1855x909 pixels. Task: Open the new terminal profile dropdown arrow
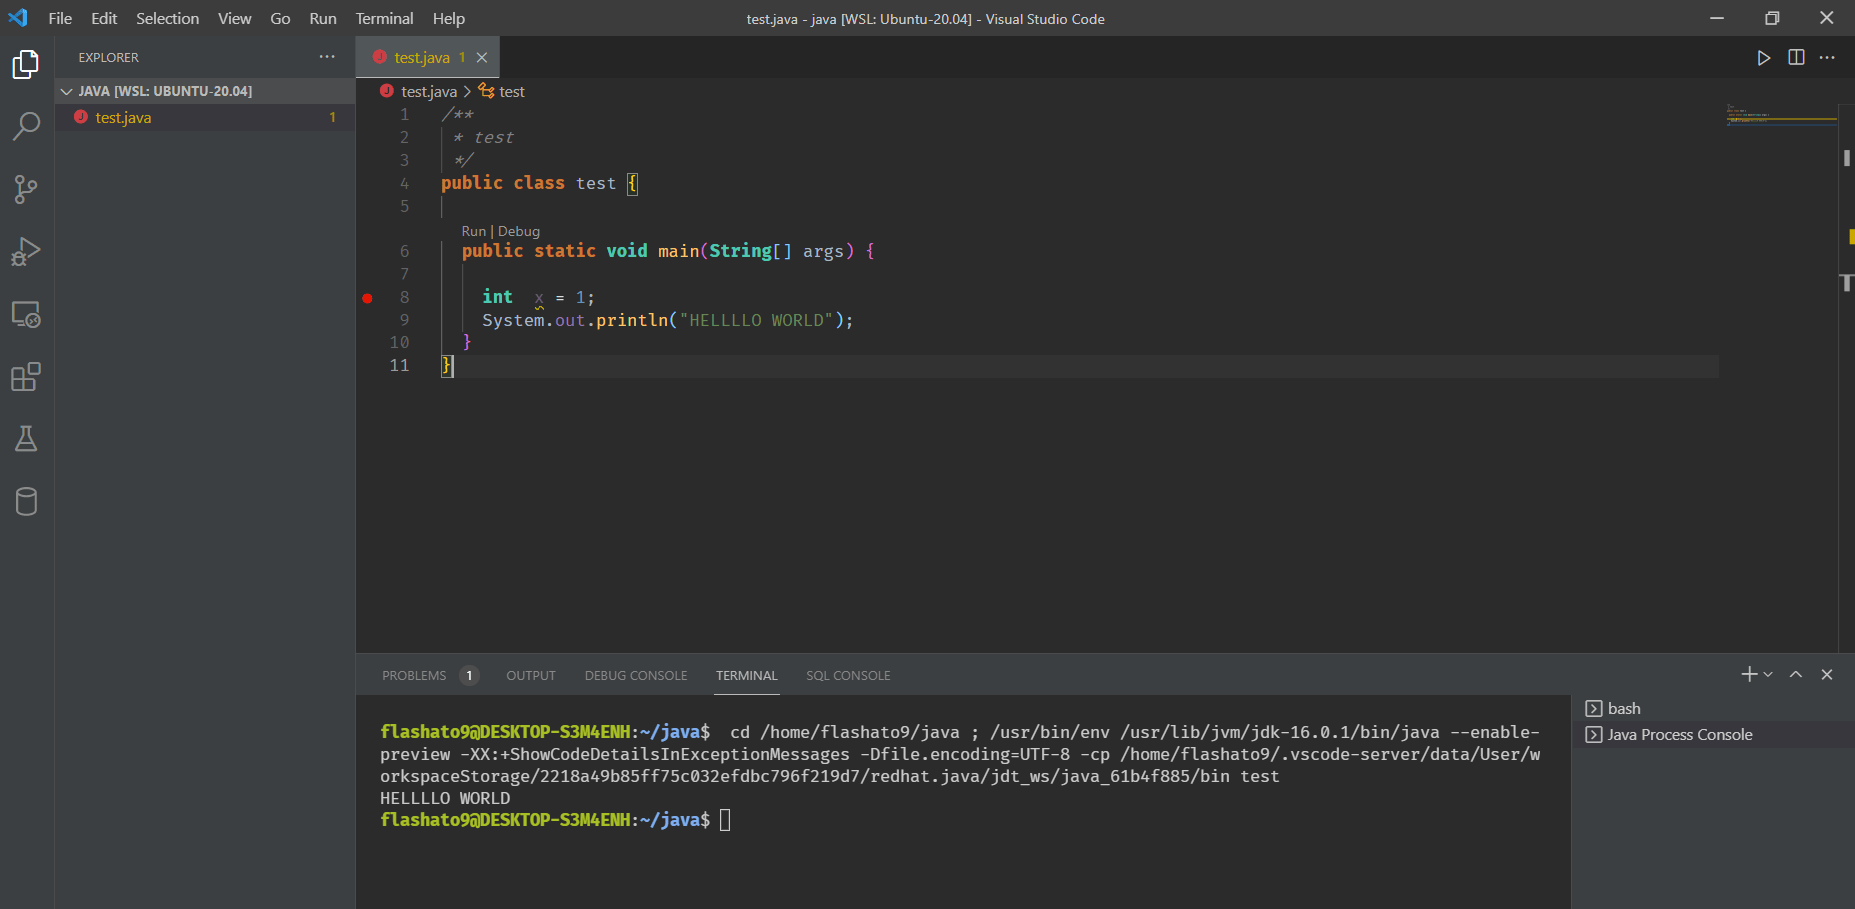tap(1768, 674)
